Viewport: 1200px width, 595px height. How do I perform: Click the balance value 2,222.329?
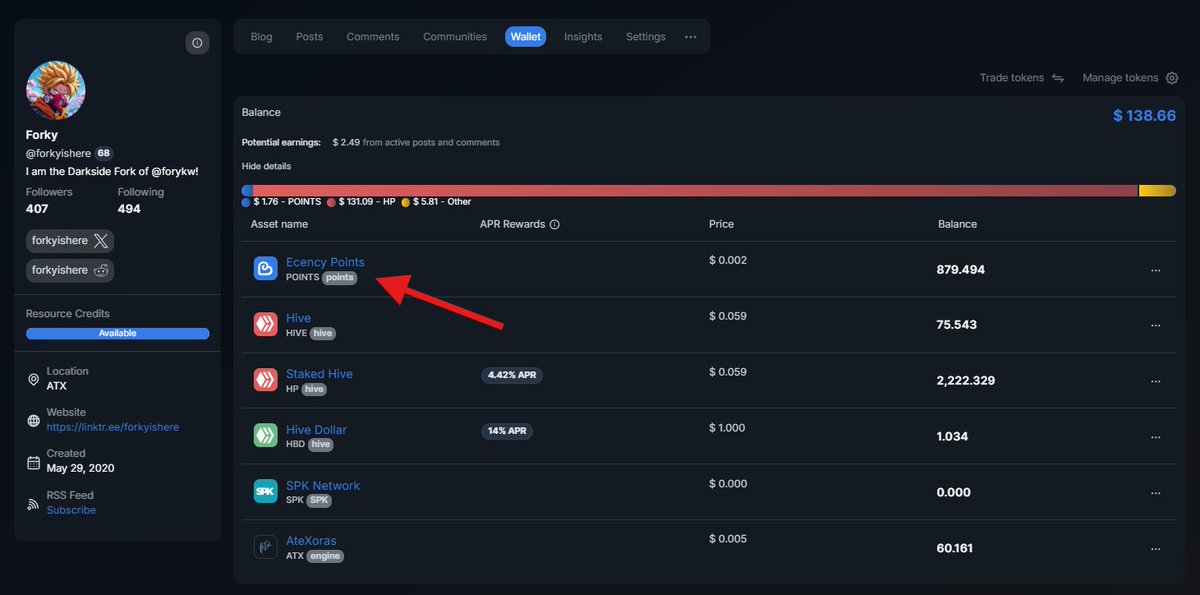pyautogui.click(x=966, y=381)
